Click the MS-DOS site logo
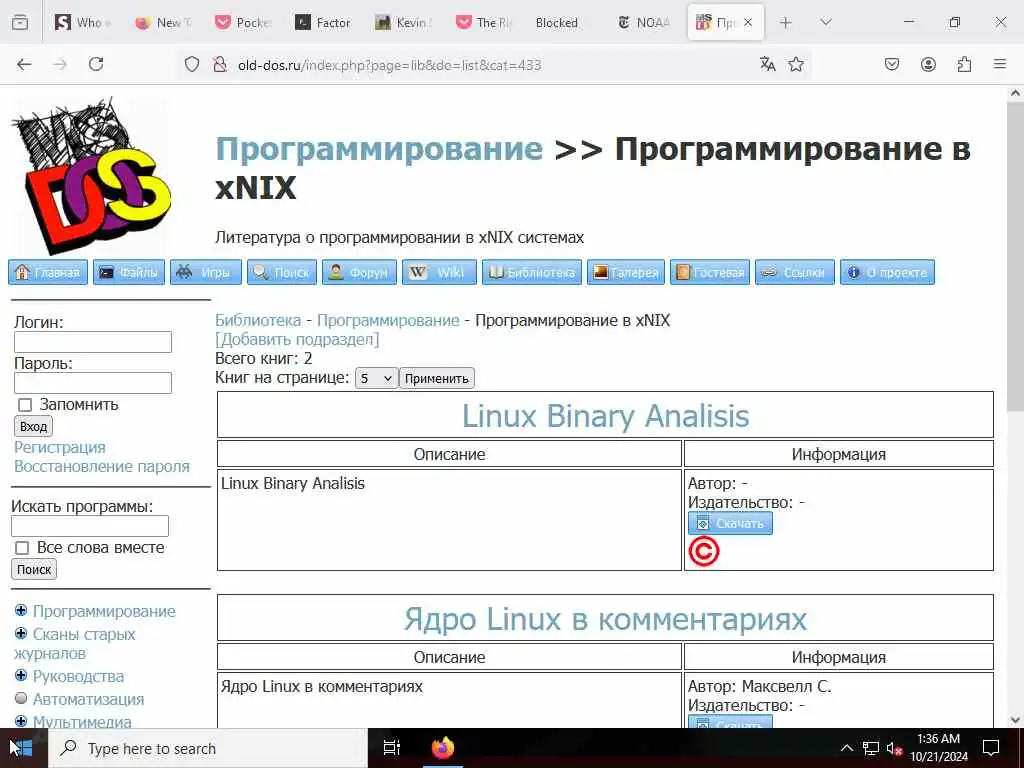 tap(91, 176)
